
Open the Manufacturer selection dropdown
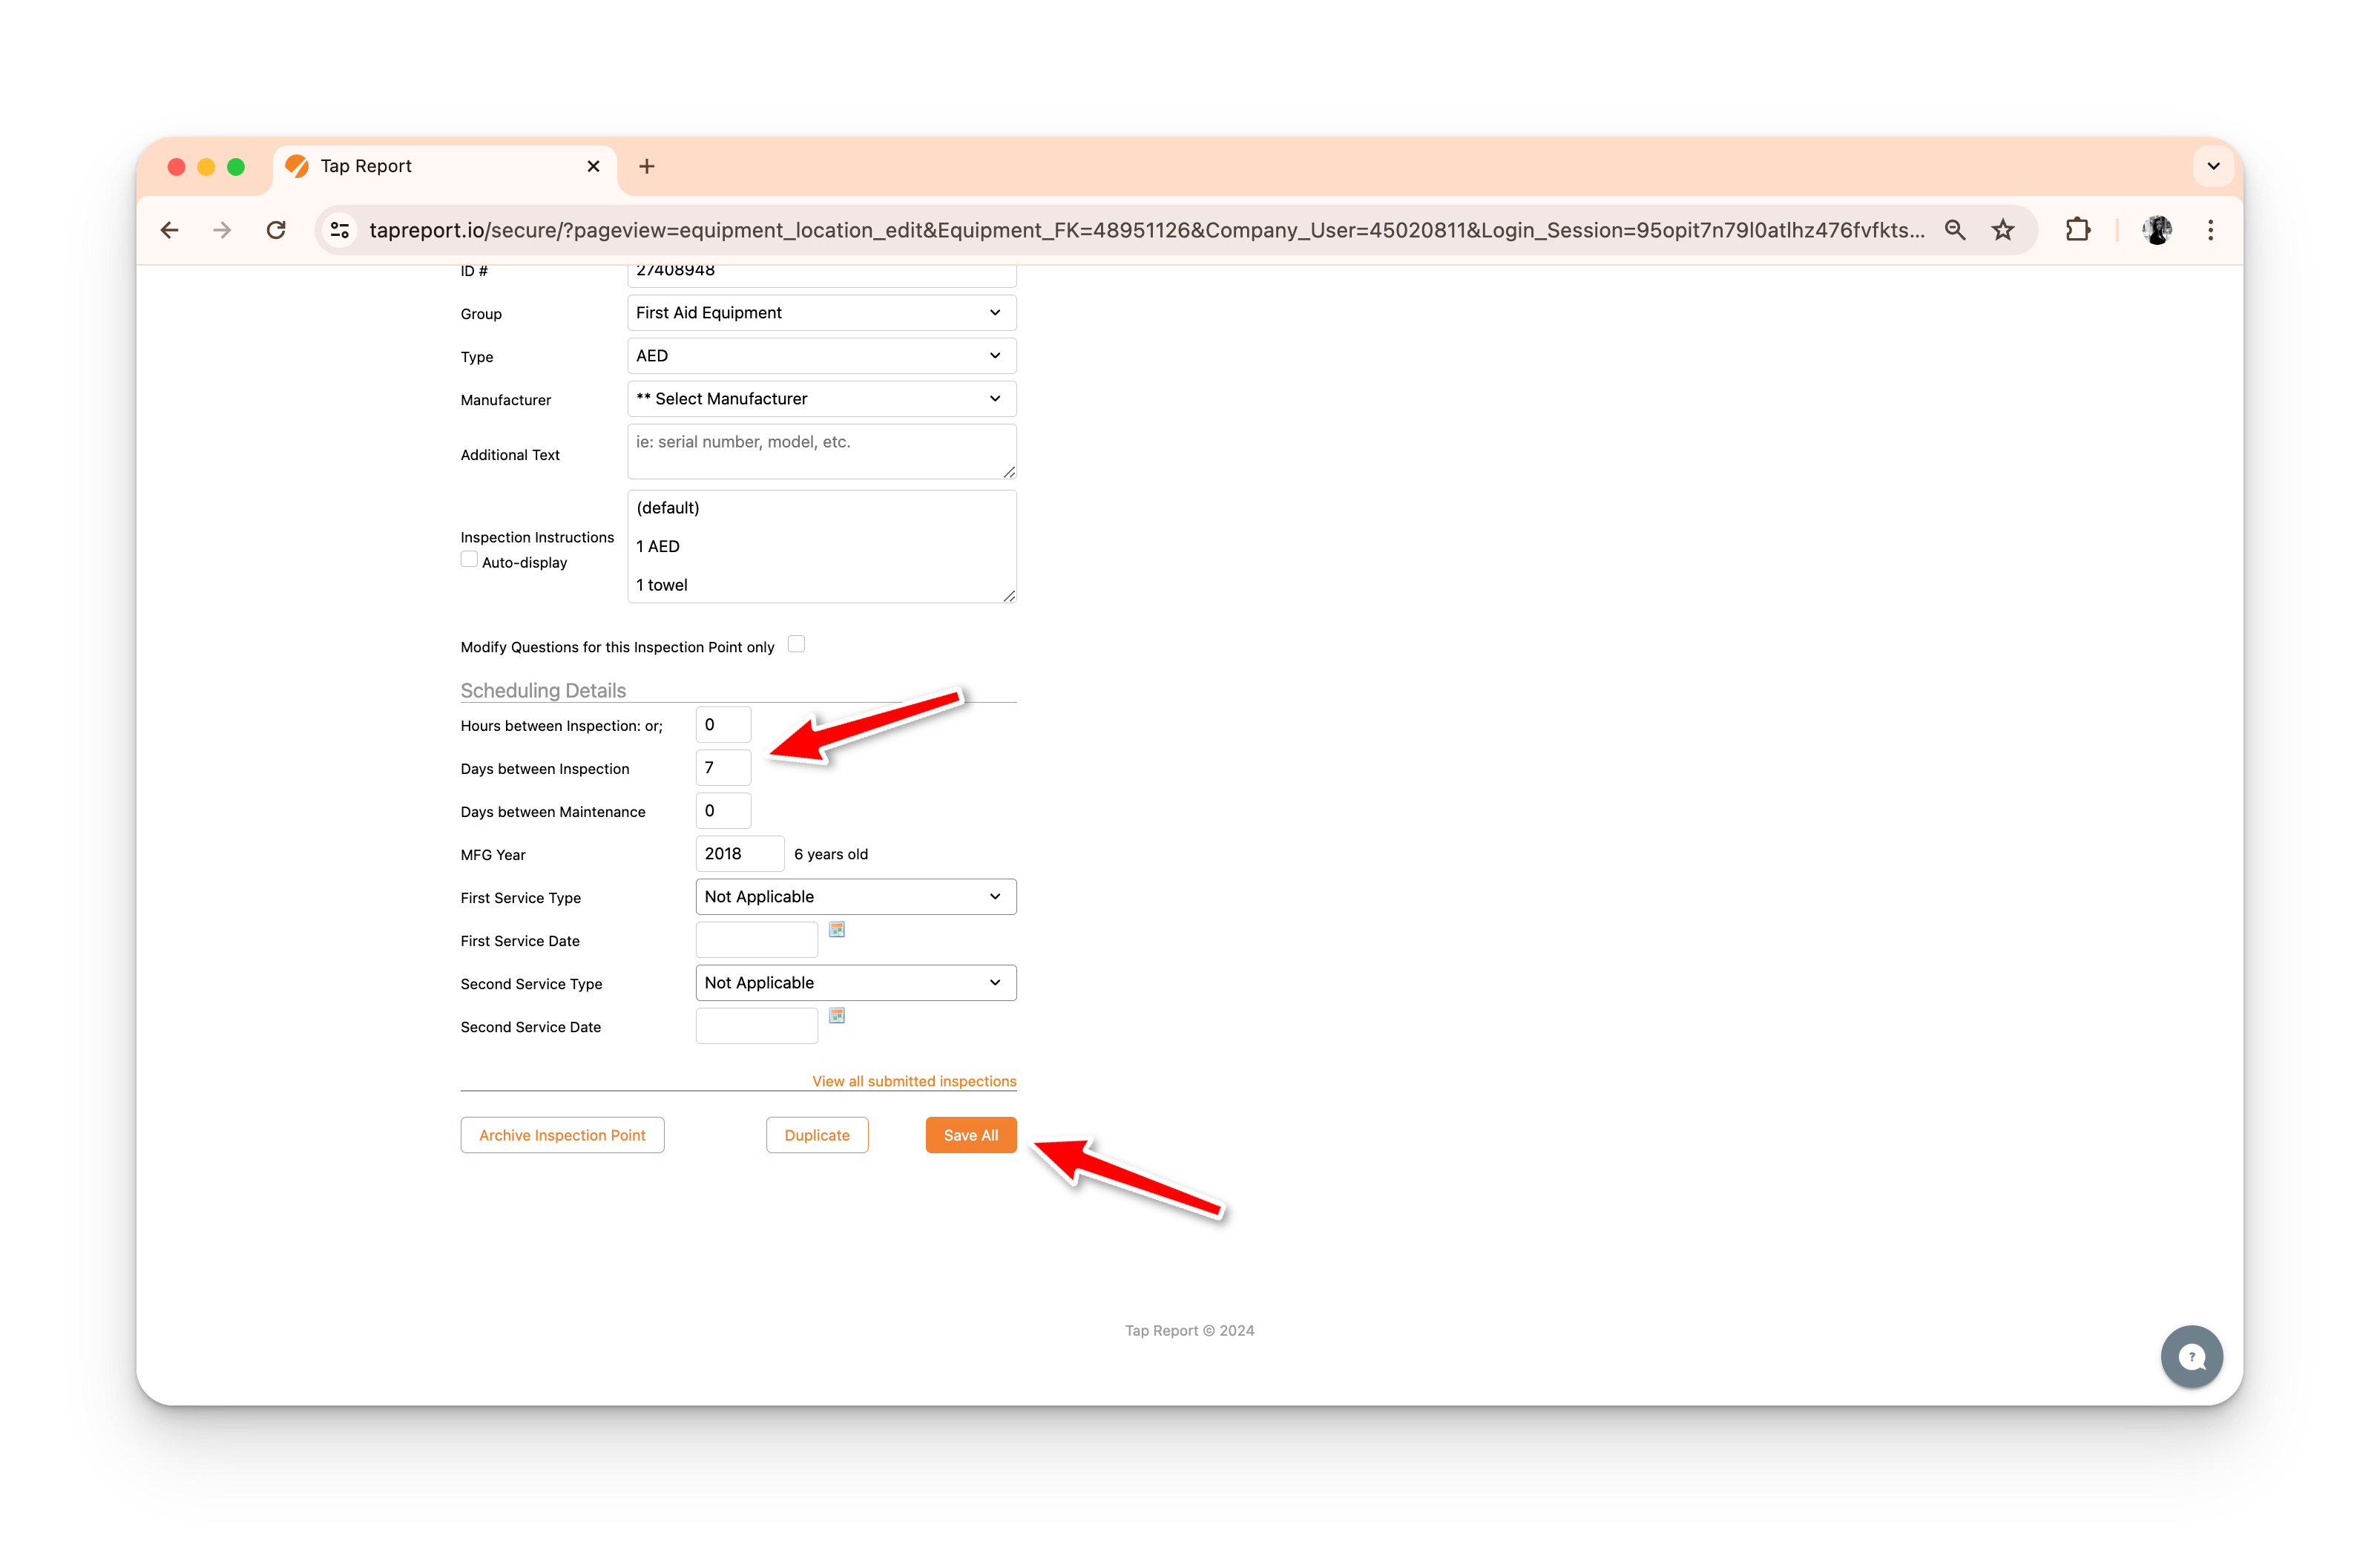coord(821,399)
